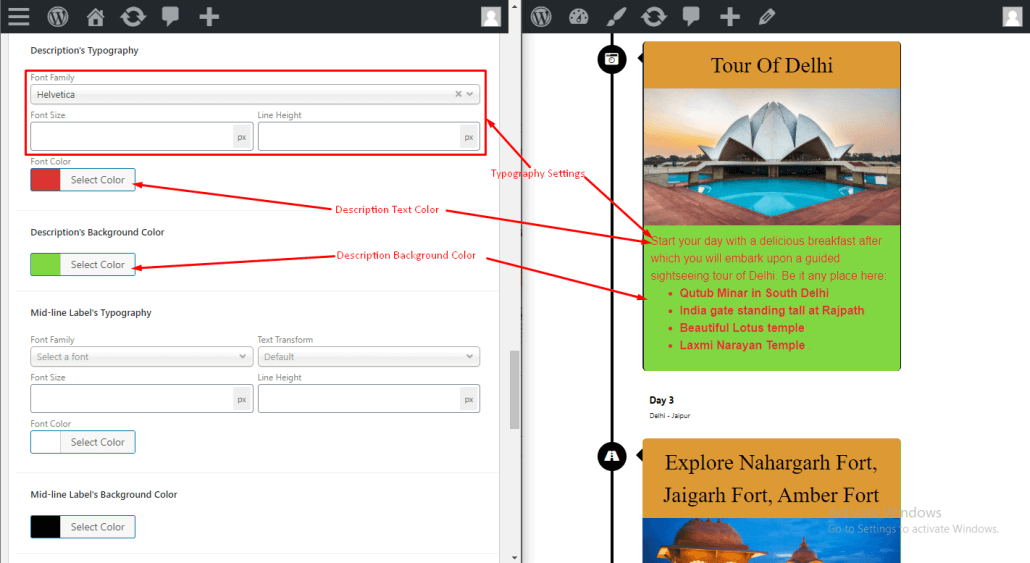
Task: Click scroll up arrow of settings panel
Action: [x=514, y=6]
